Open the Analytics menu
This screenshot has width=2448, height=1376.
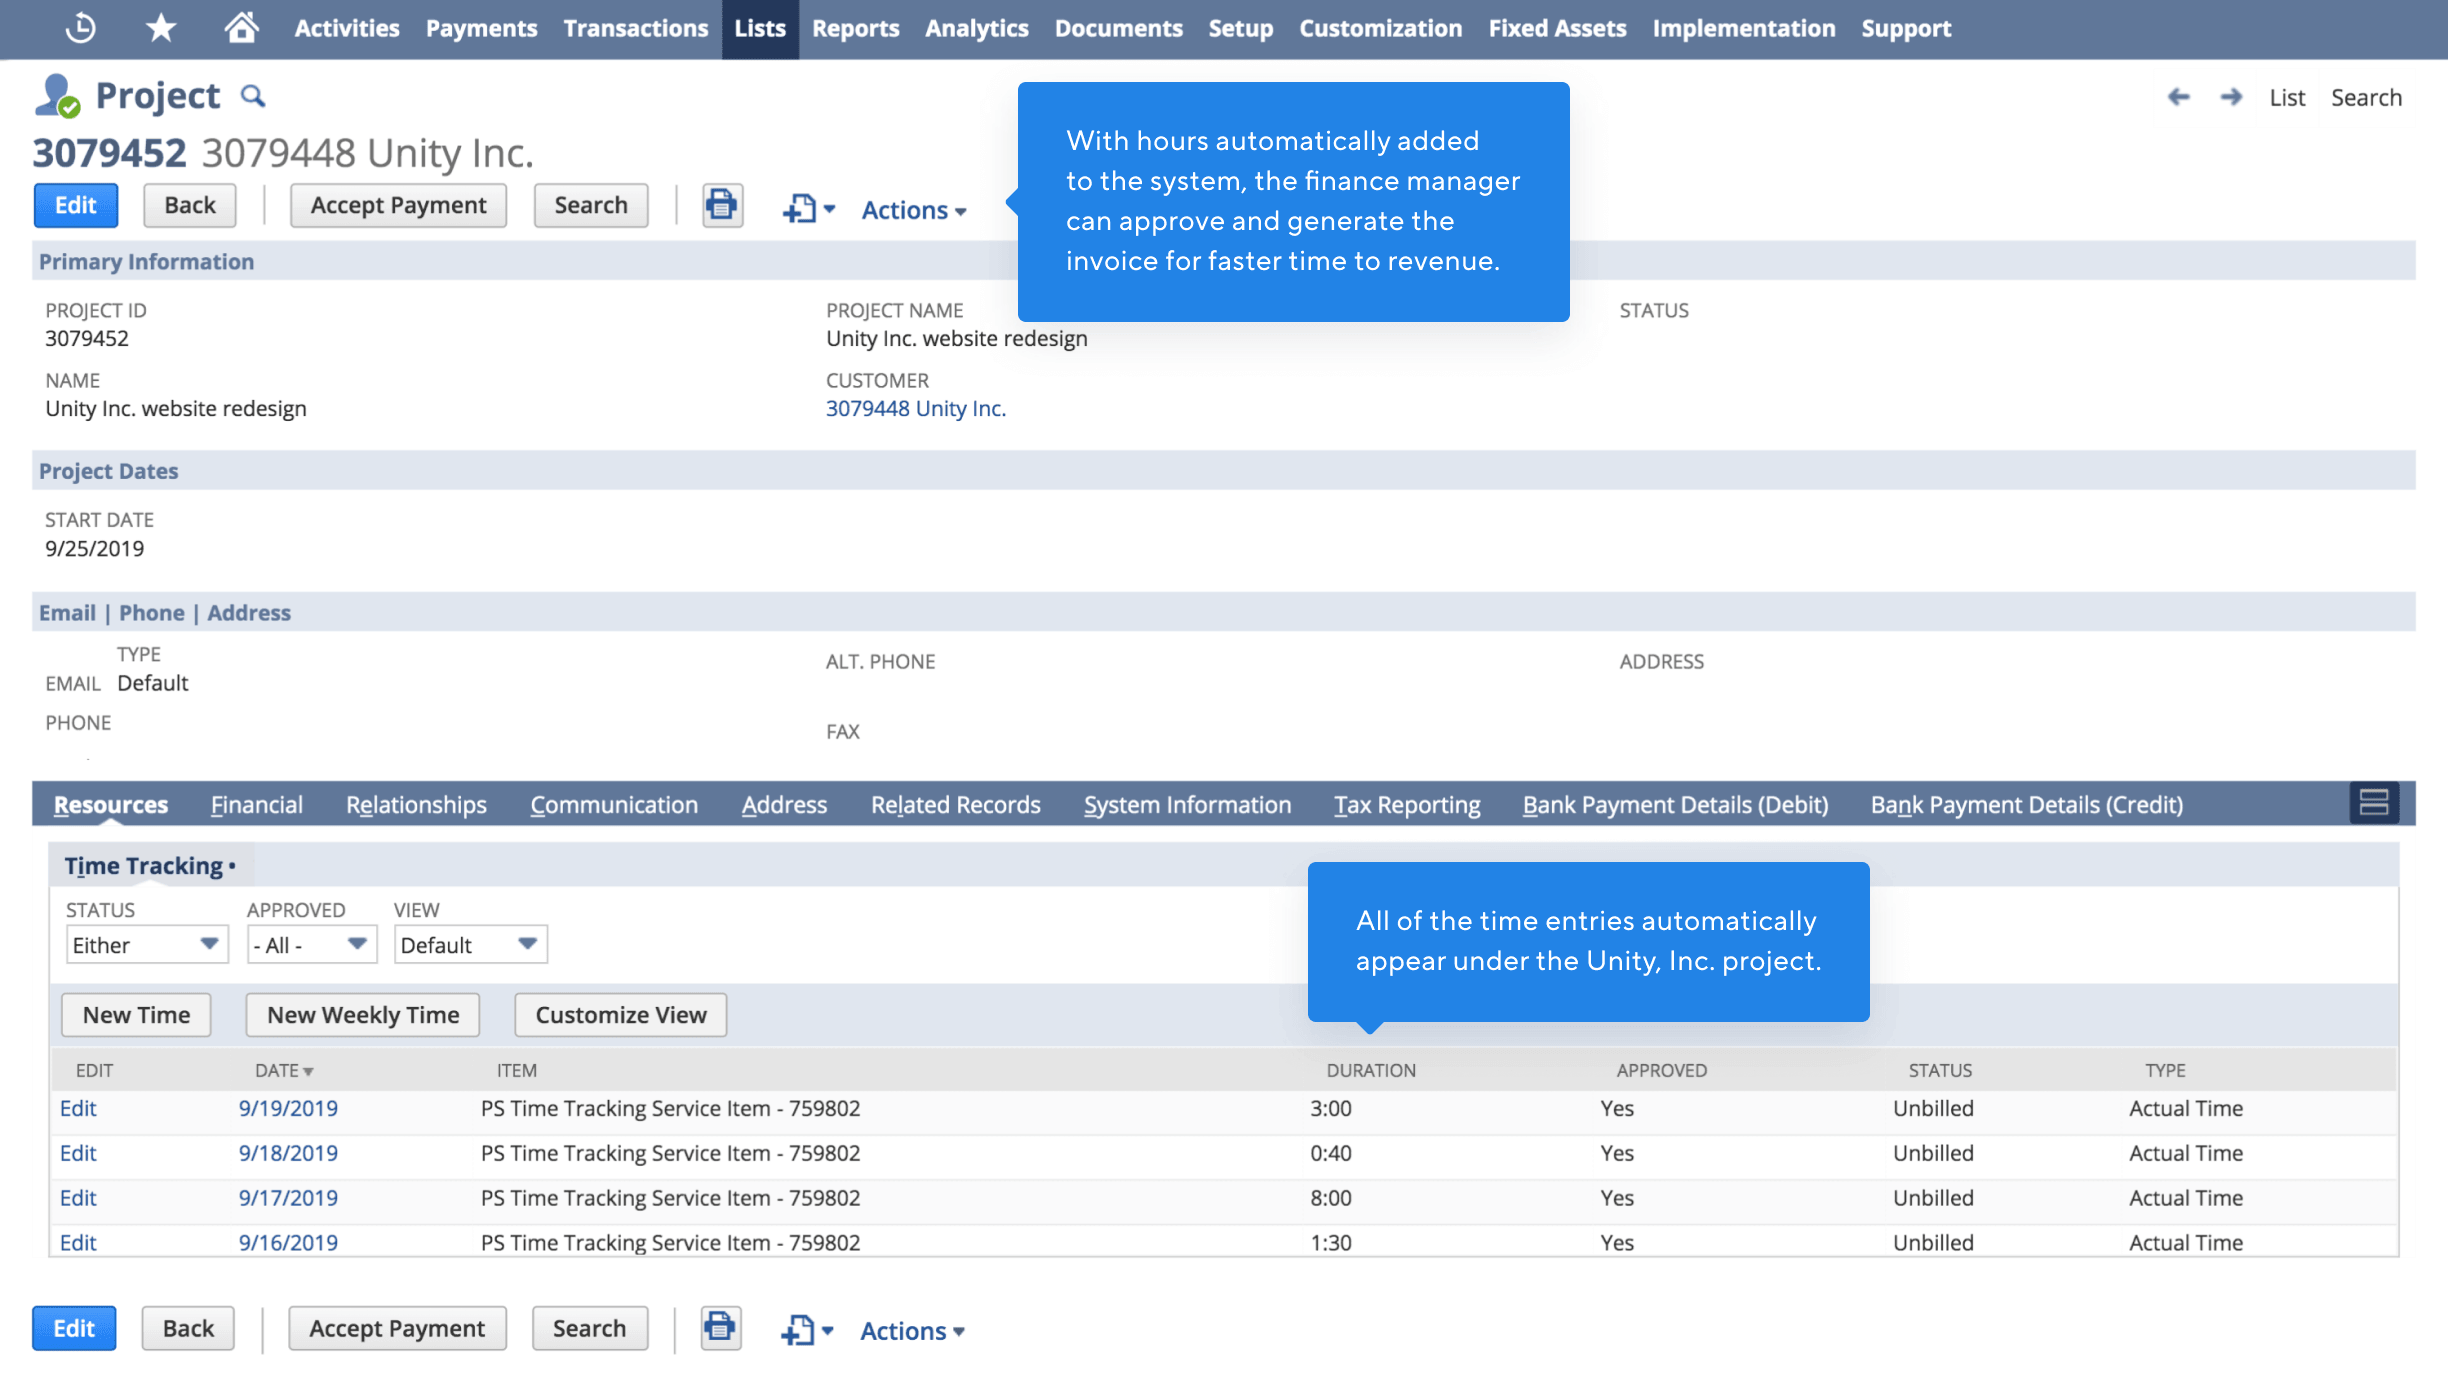pyautogui.click(x=976, y=28)
